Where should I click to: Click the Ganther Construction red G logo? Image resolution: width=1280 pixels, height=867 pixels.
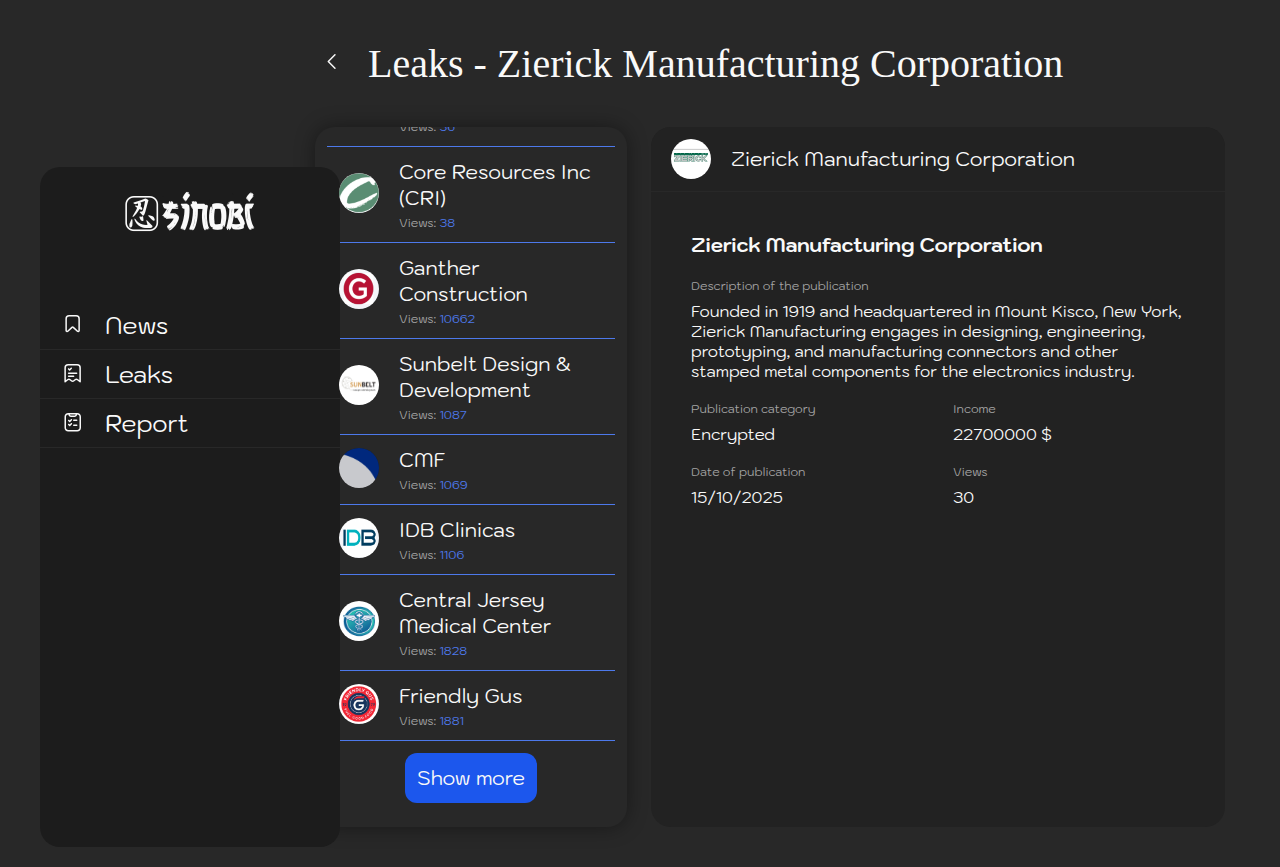coord(359,289)
